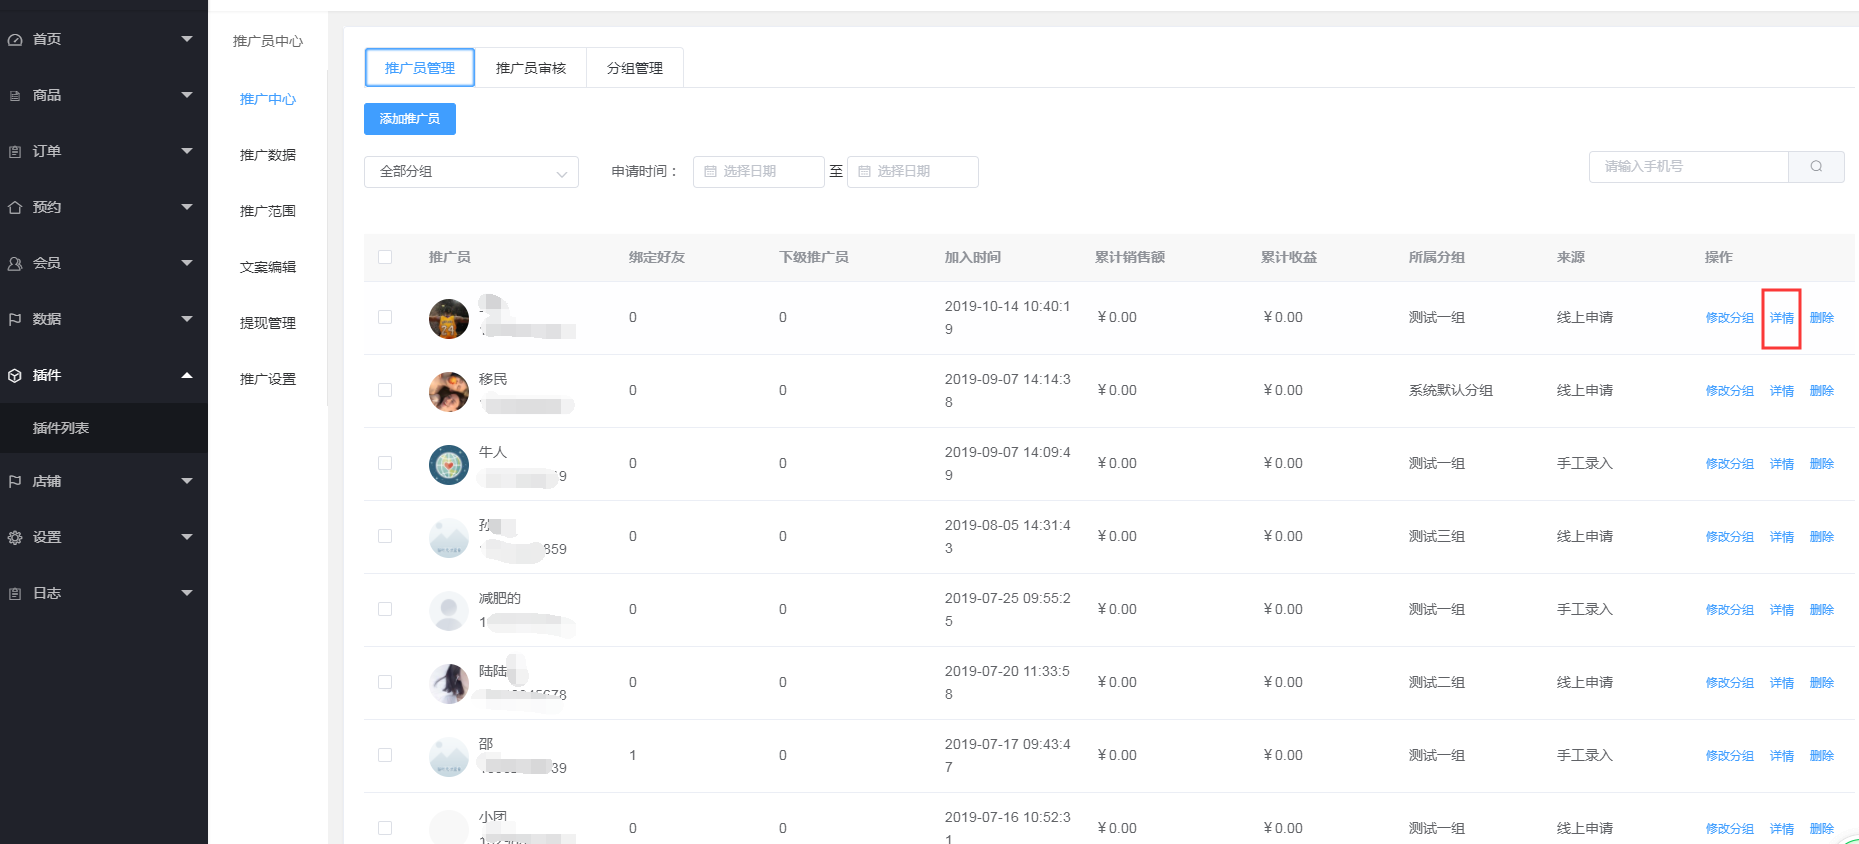Click the 会员 member icon in sidebar
This screenshot has width=1859, height=844.
point(15,264)
